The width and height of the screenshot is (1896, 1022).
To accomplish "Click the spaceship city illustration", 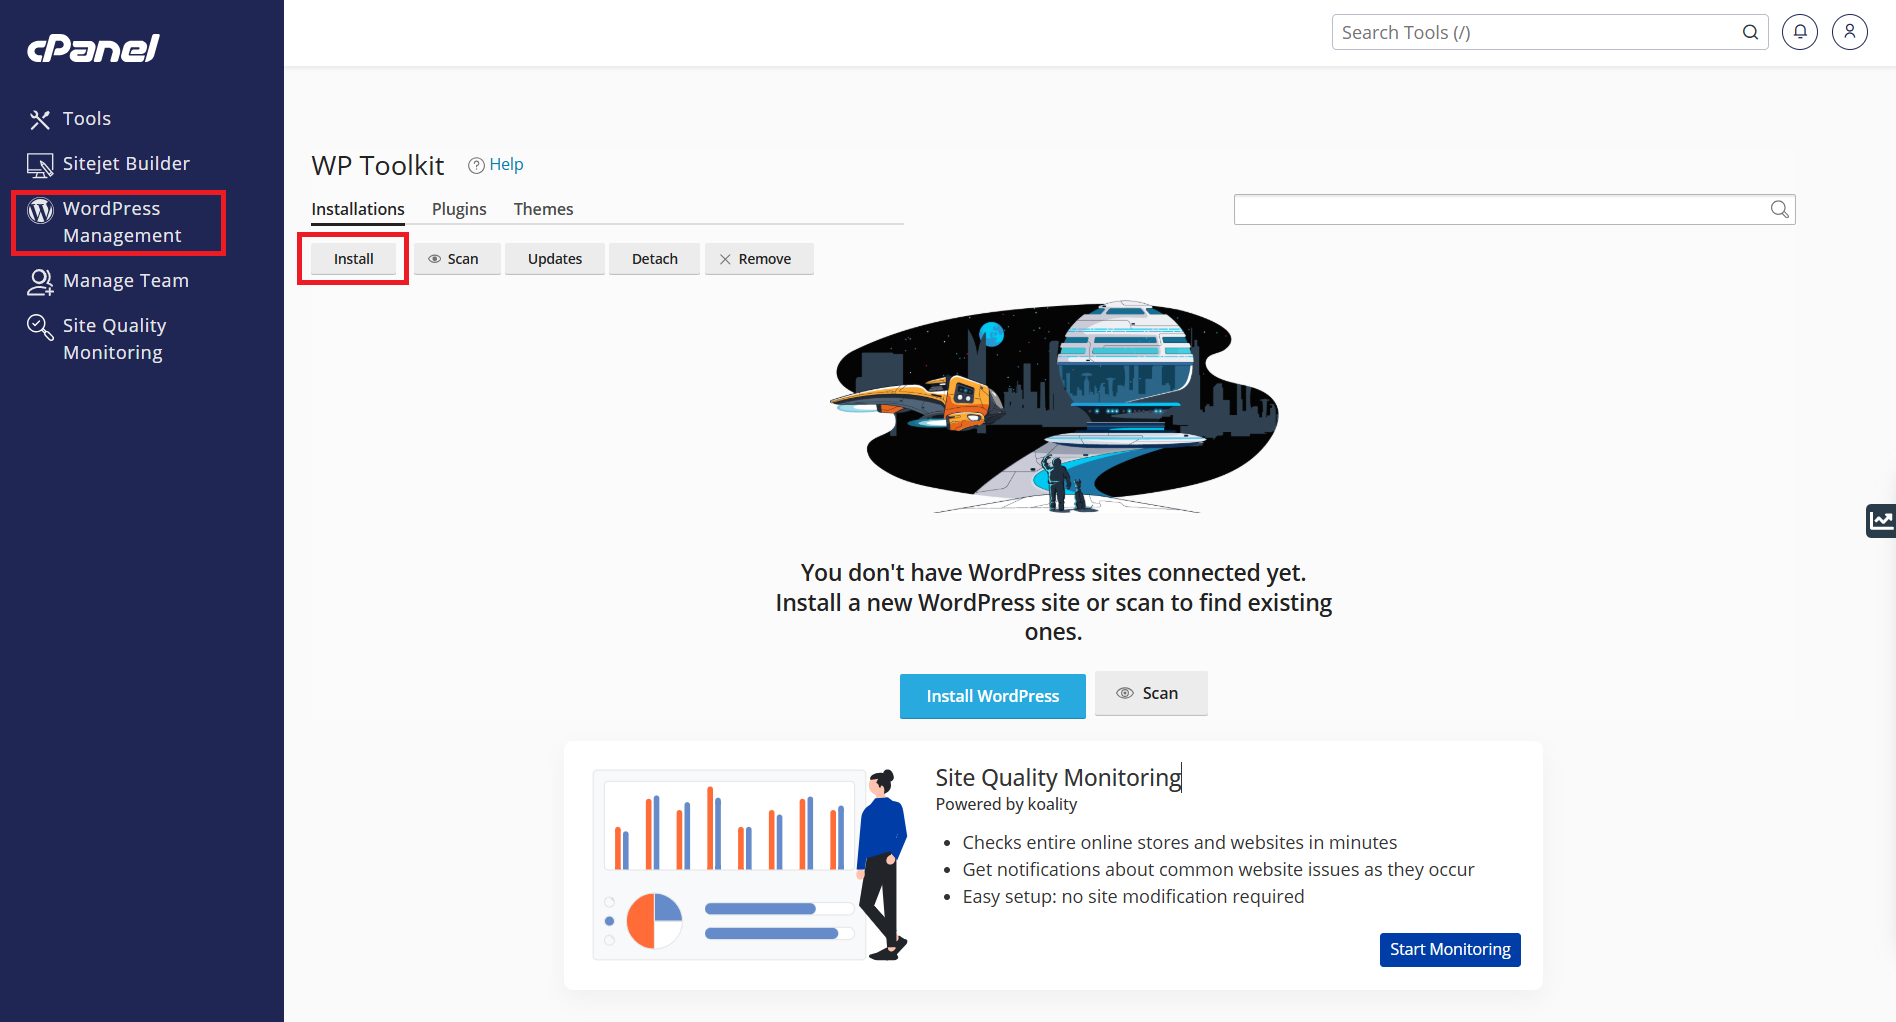I will pos(1053,408).
